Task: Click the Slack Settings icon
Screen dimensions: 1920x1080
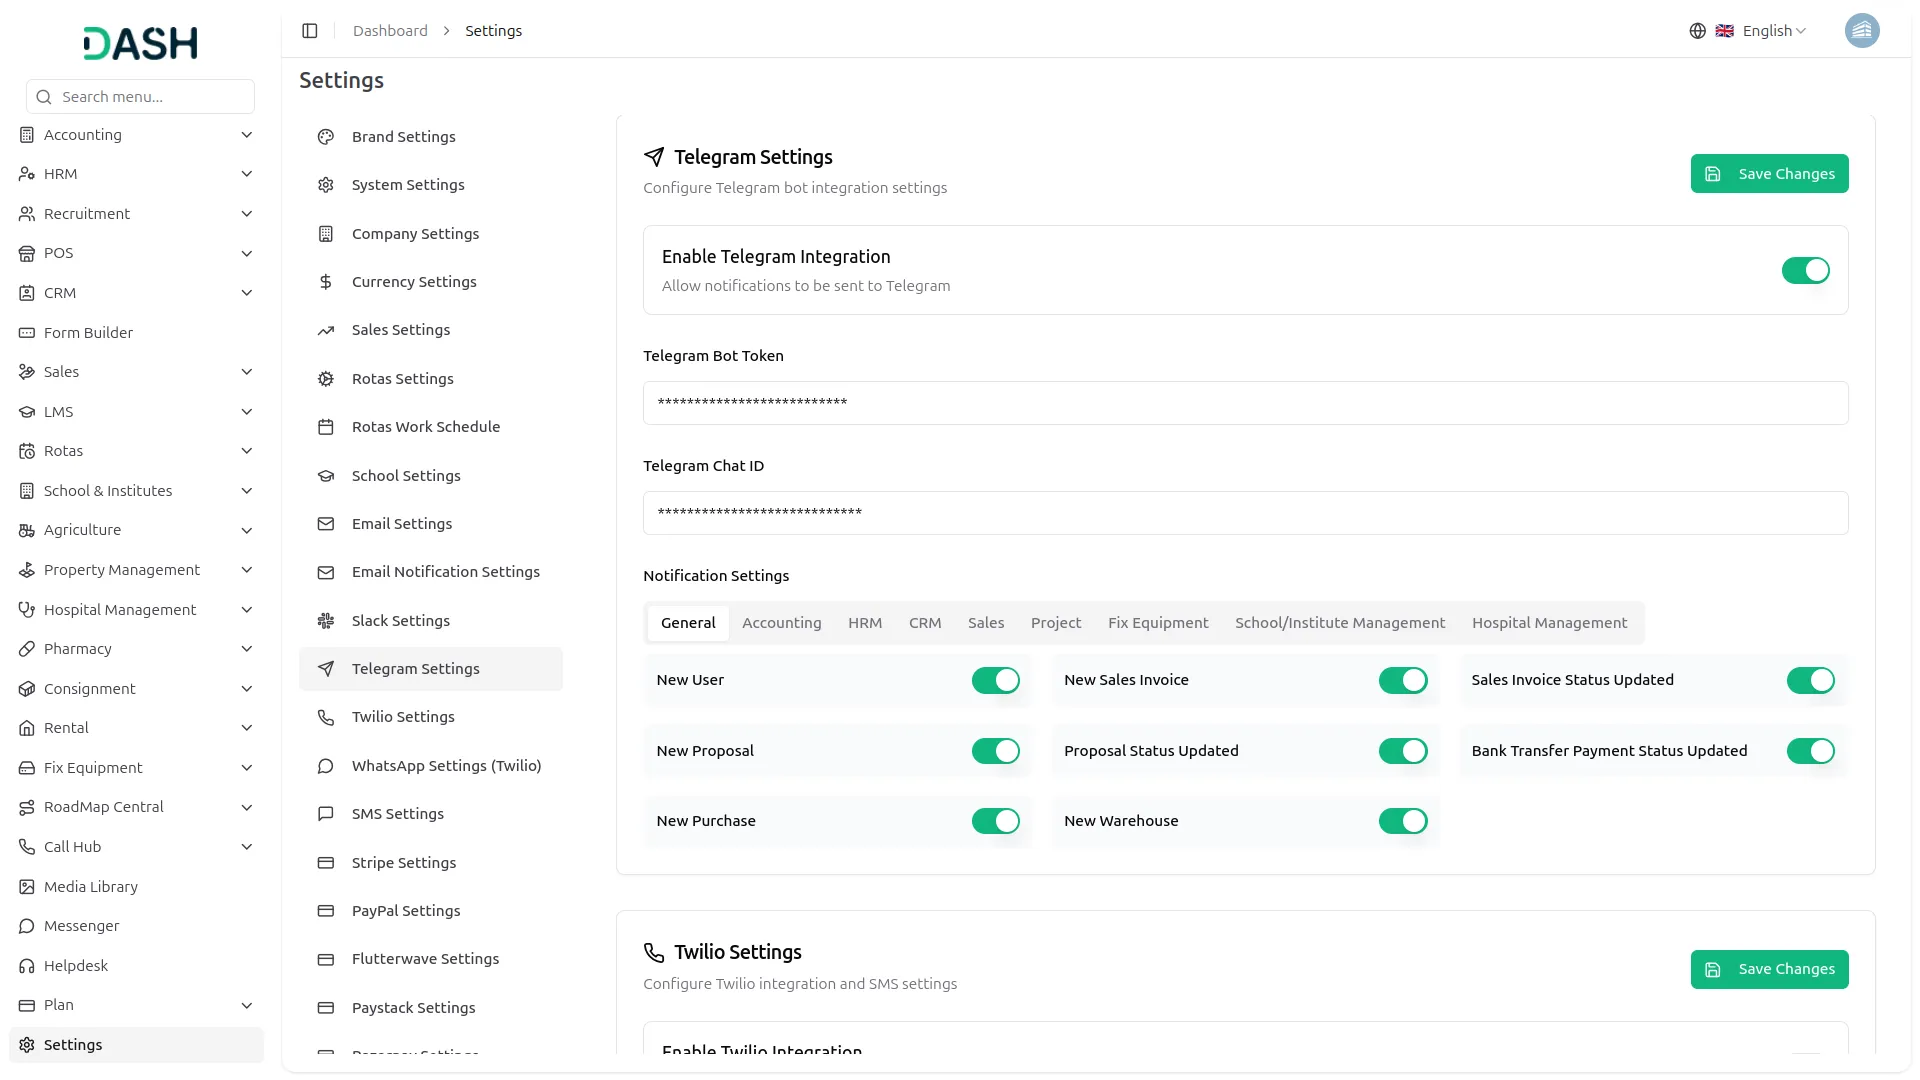Action: pyautogui.click(x=326, y=621)
